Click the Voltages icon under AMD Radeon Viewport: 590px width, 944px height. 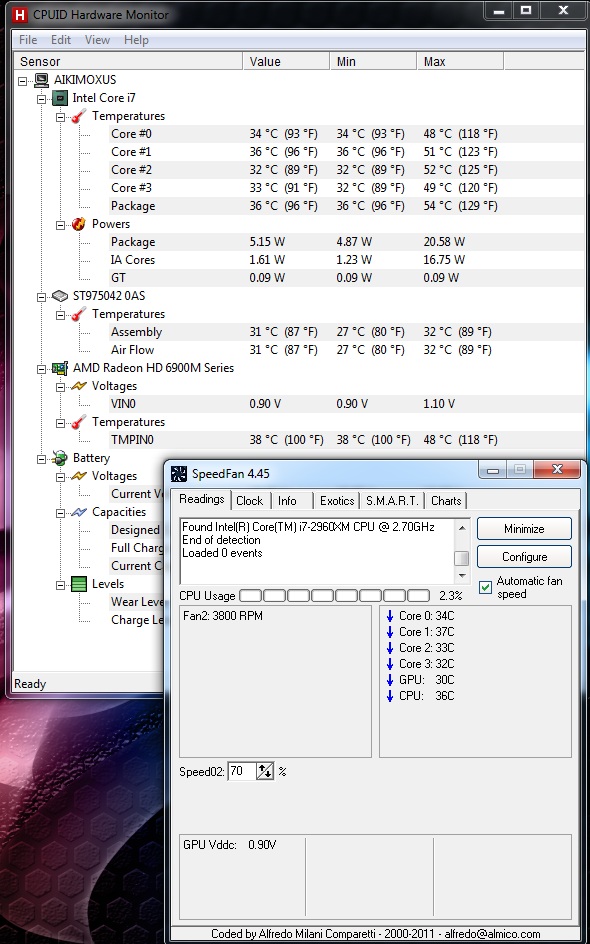pos(79,387)
